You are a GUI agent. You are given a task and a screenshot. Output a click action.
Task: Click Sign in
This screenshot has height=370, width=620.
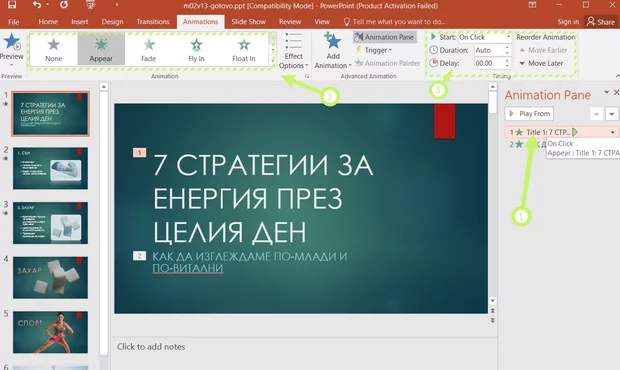(568, 22)
